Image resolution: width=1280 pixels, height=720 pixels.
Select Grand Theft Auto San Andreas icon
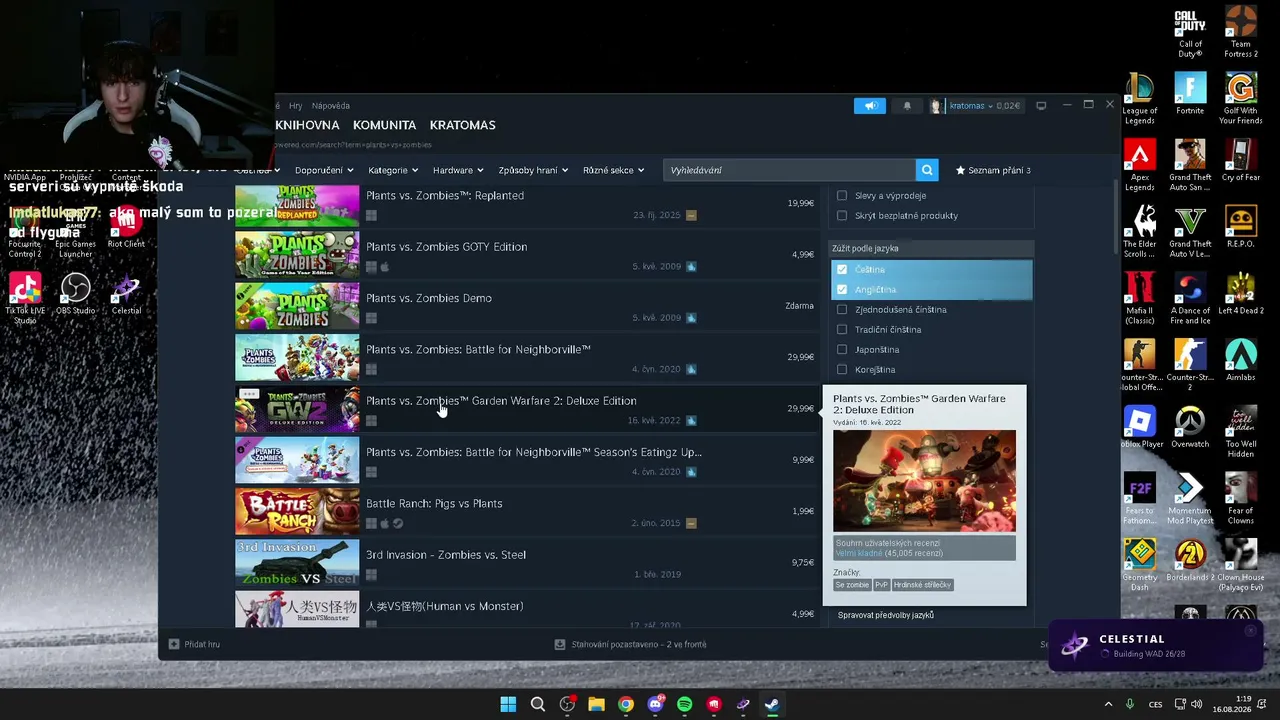click(x=1190, y=165)
